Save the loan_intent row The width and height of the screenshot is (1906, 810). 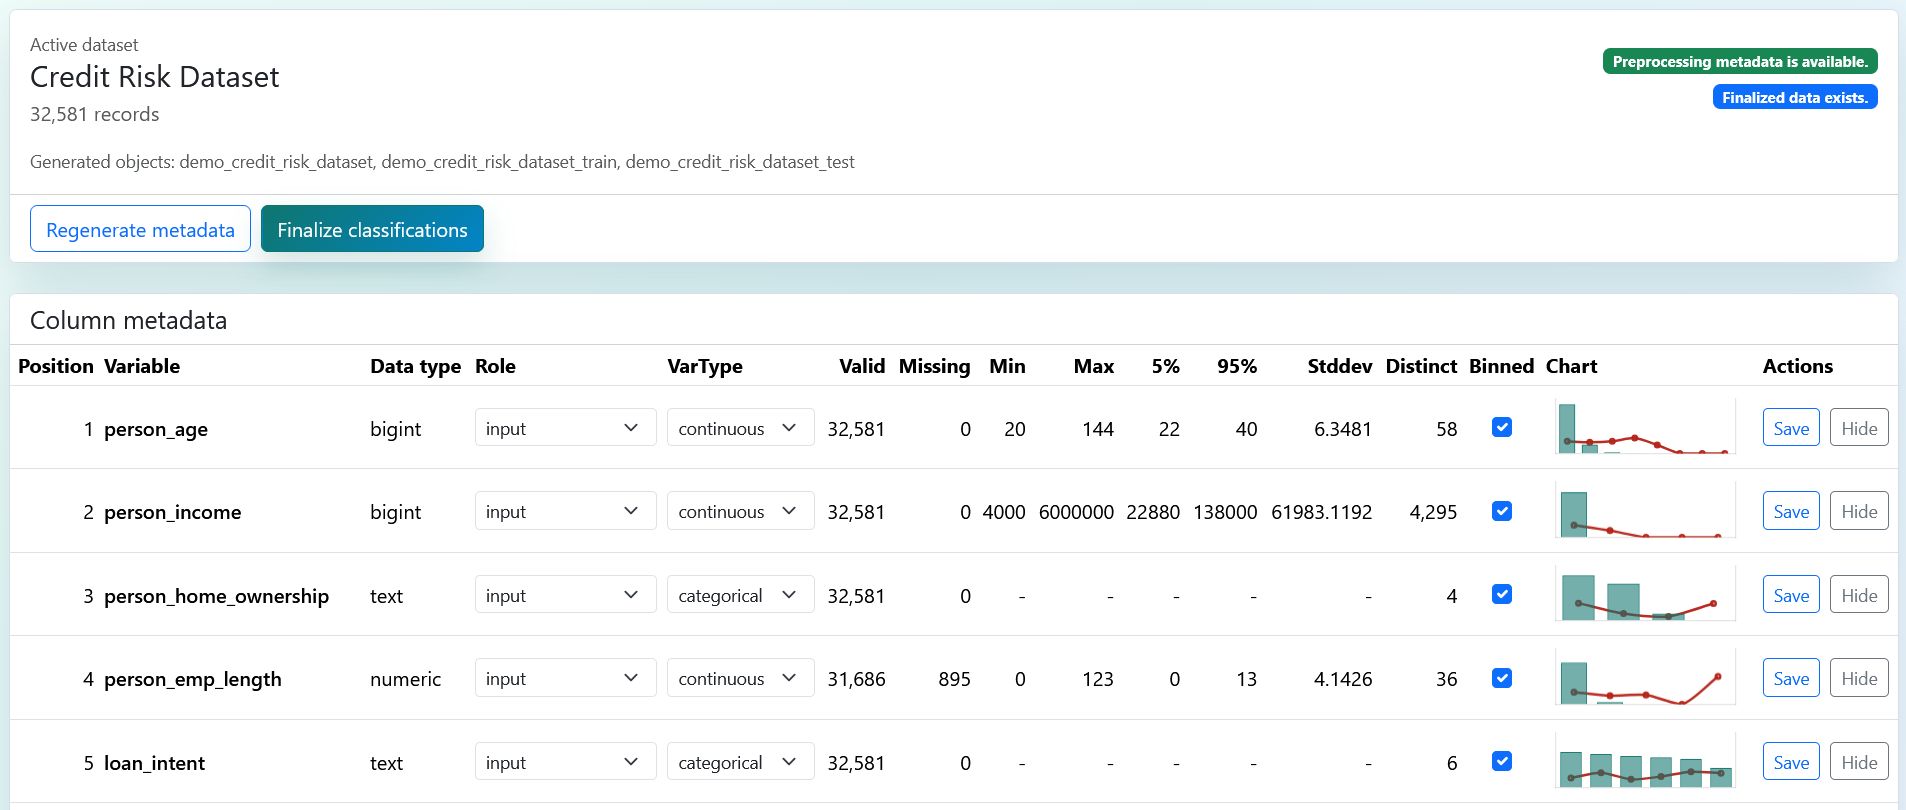click(1791, 762)
